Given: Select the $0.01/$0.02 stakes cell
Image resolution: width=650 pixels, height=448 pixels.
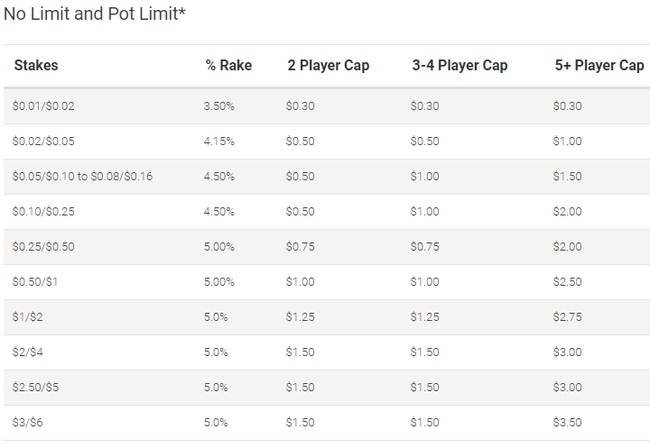Looking at the screenshot, I should click(x=44, y=106).
